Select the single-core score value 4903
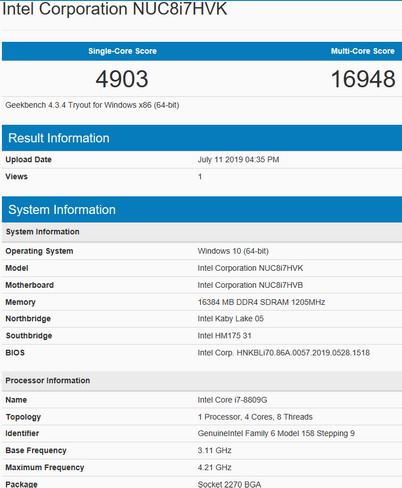The width and height of the screenshot is (402, 488). [122, 79]
